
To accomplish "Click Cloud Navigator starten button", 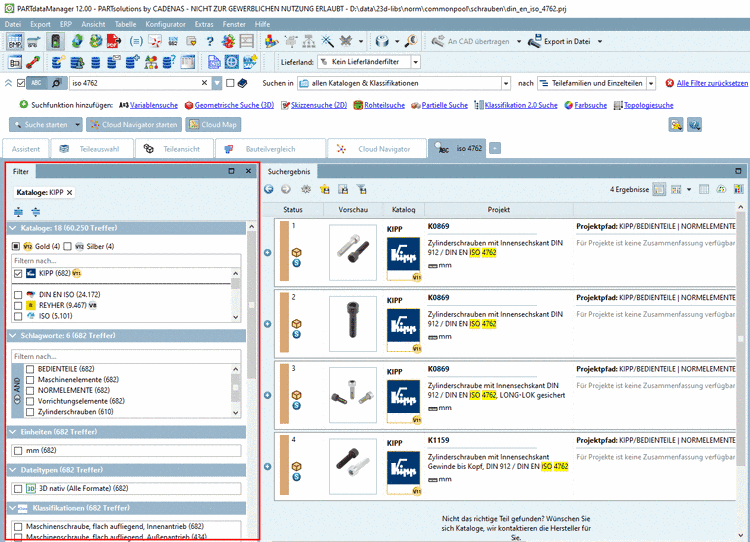I will point(134,125).
